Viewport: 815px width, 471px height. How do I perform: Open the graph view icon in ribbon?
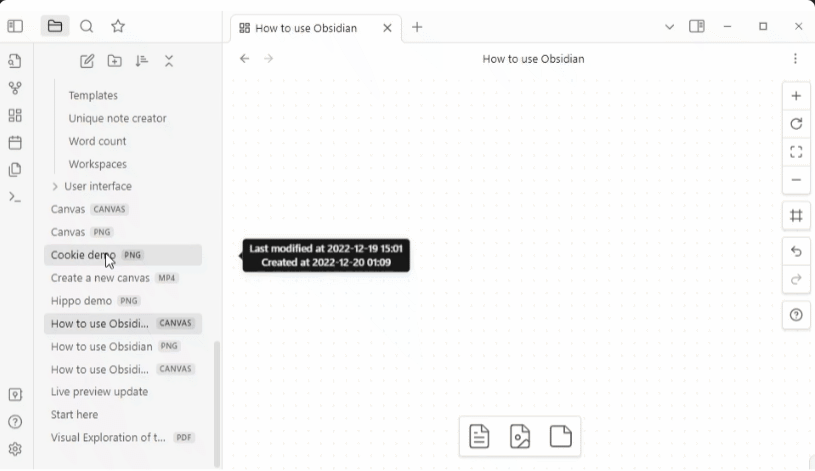(15, 88)
